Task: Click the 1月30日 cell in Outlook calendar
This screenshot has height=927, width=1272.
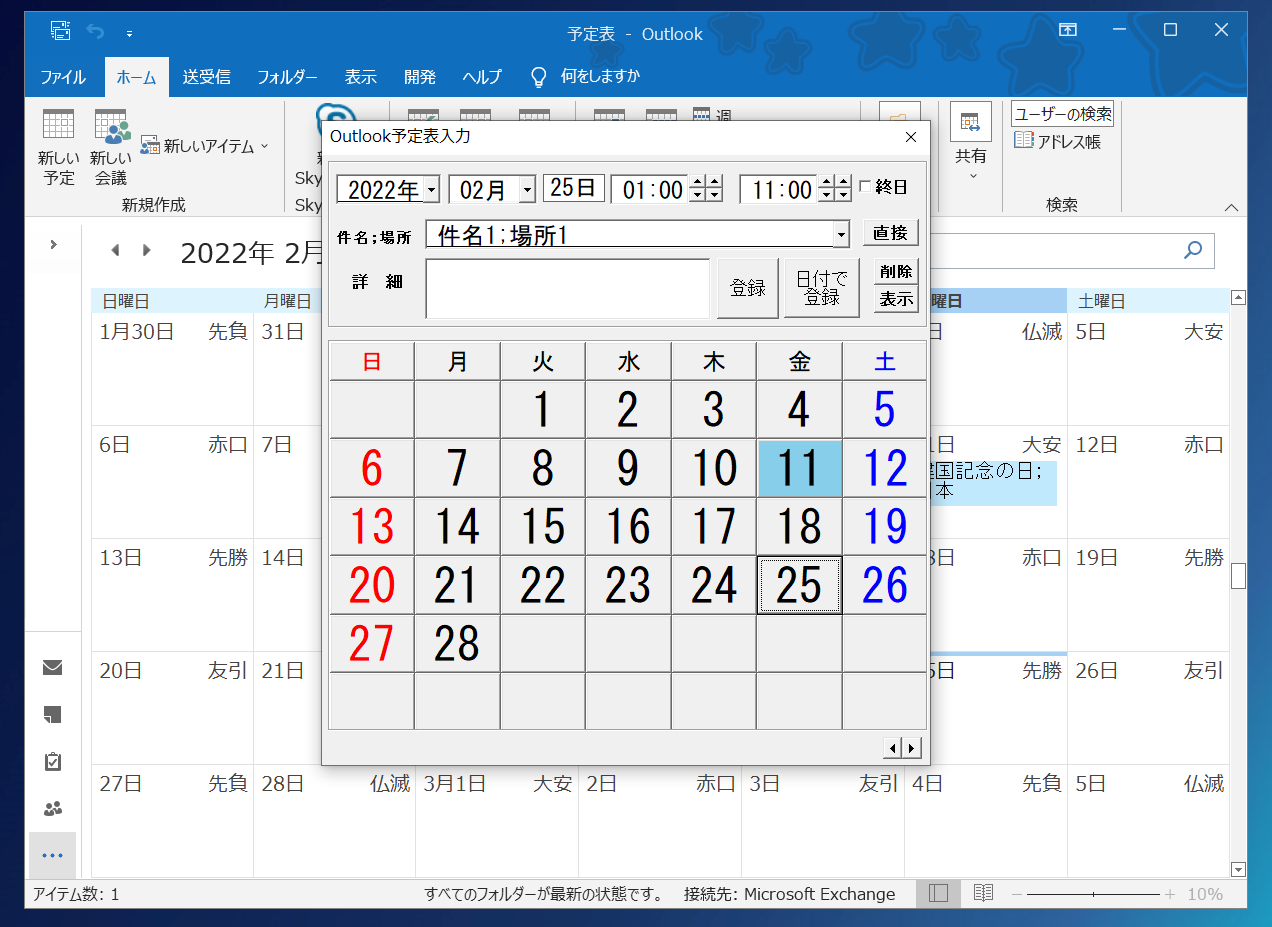Action: tap(172, 369)
